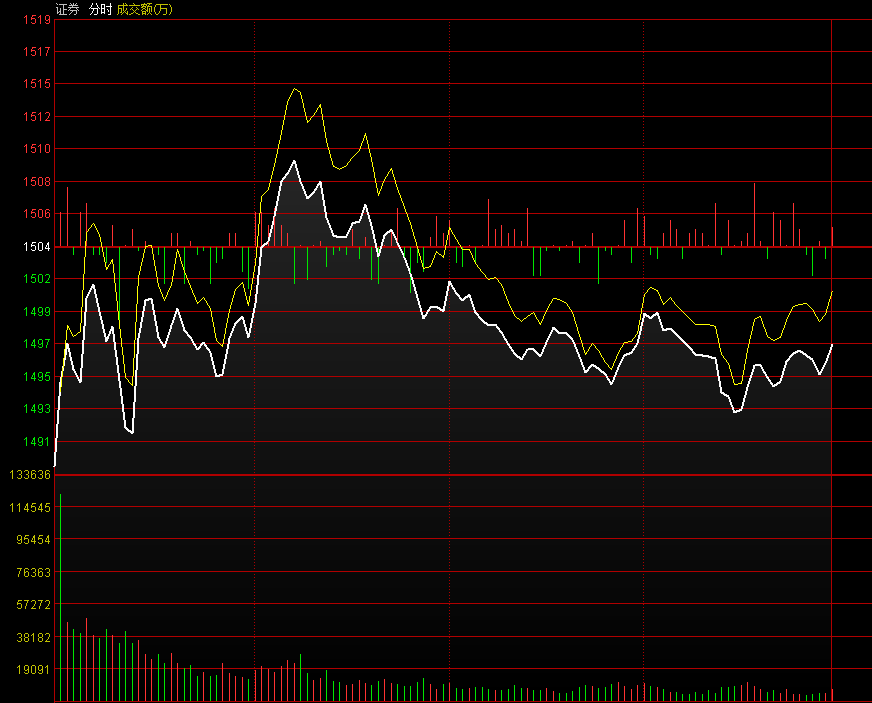872x703 pixels.
Task: Click the 1508 price axis label
Action: point(37,182)
